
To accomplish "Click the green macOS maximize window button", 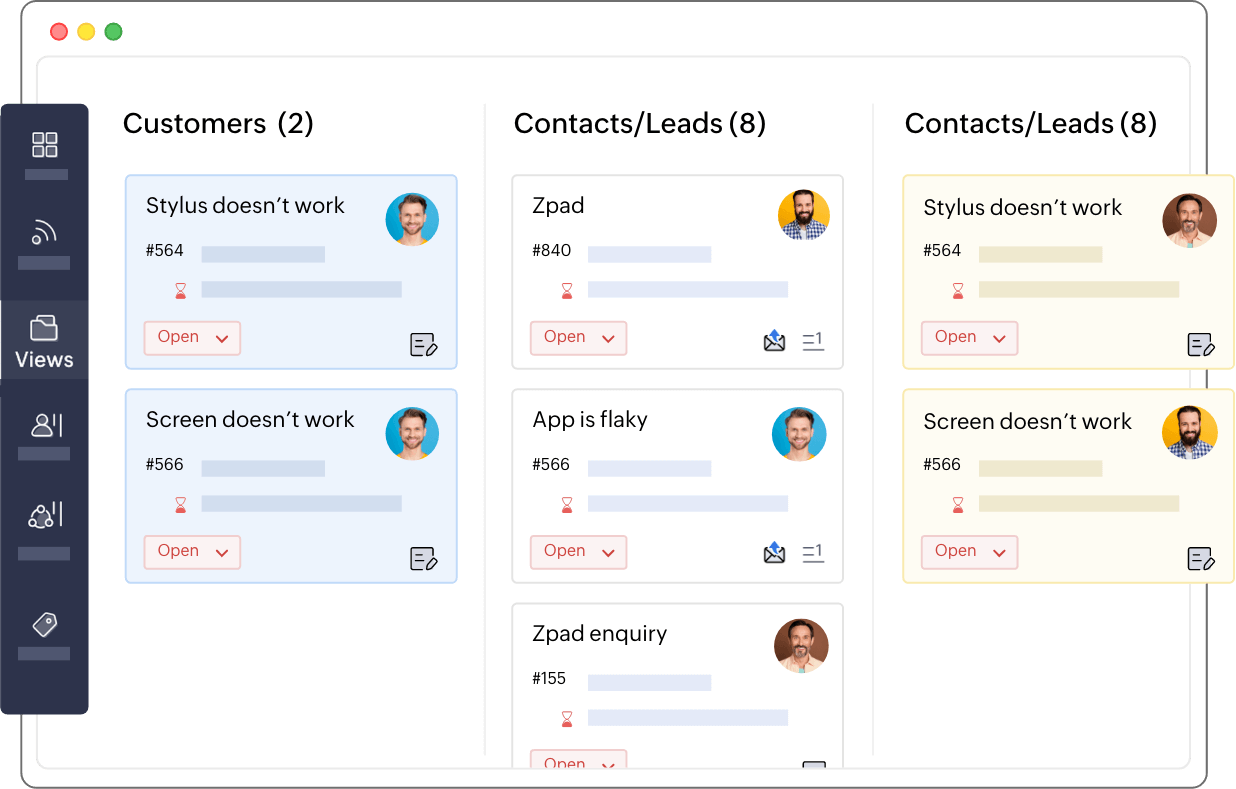I will click(114, 32).
